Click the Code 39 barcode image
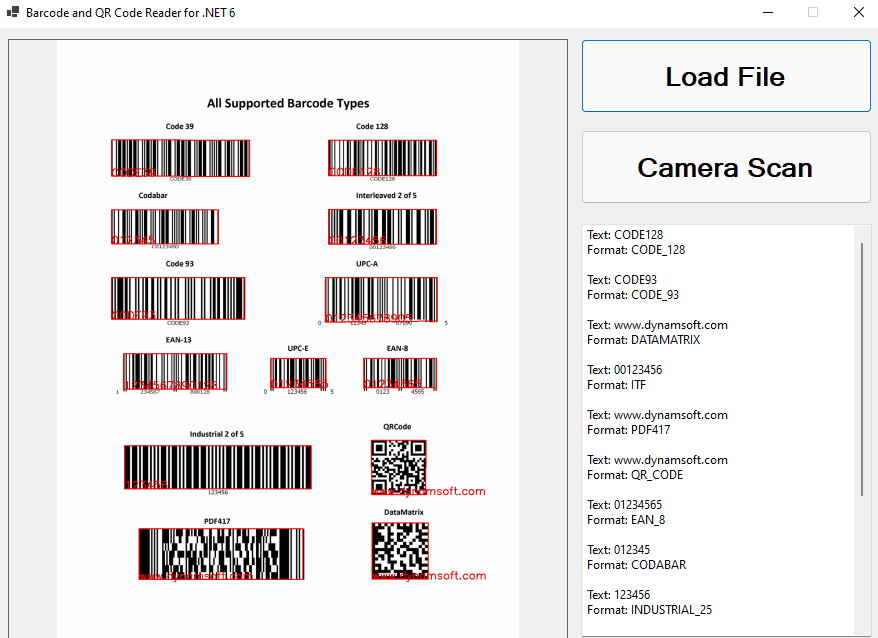The width and height of the screenshot is (878, 638). coord(180,158)
